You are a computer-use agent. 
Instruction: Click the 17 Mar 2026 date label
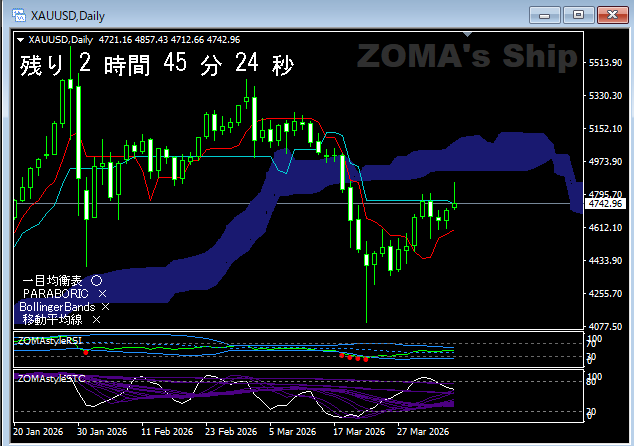[x=359, y=432]
